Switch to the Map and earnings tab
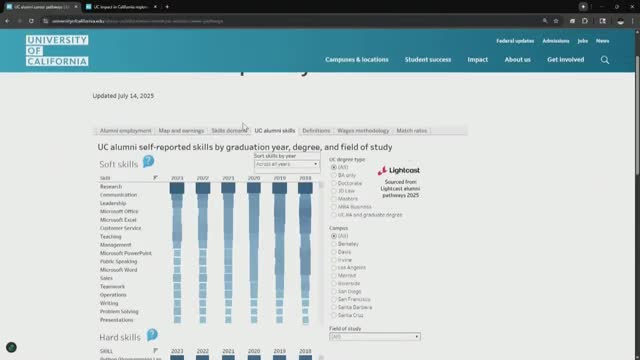 [181, 131]
